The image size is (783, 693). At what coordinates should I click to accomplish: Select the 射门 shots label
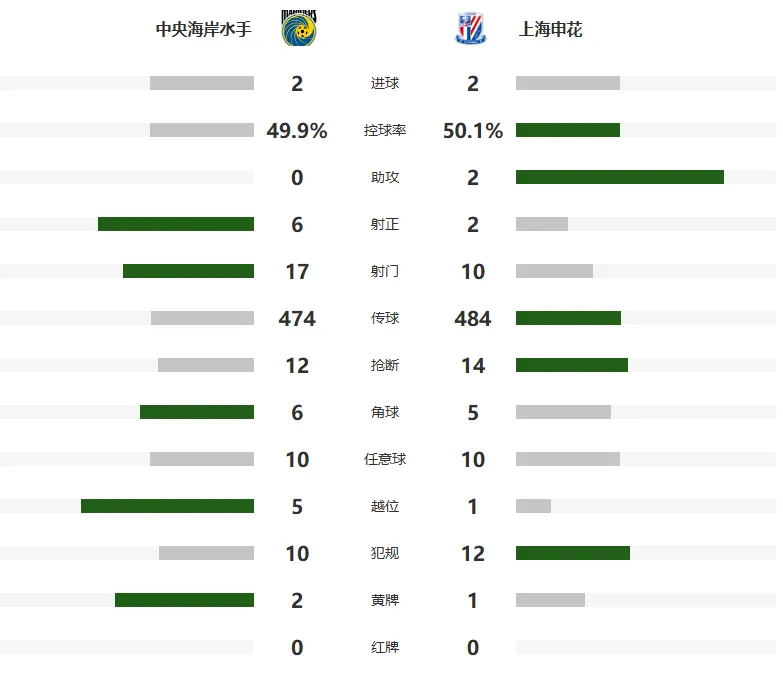385,271
